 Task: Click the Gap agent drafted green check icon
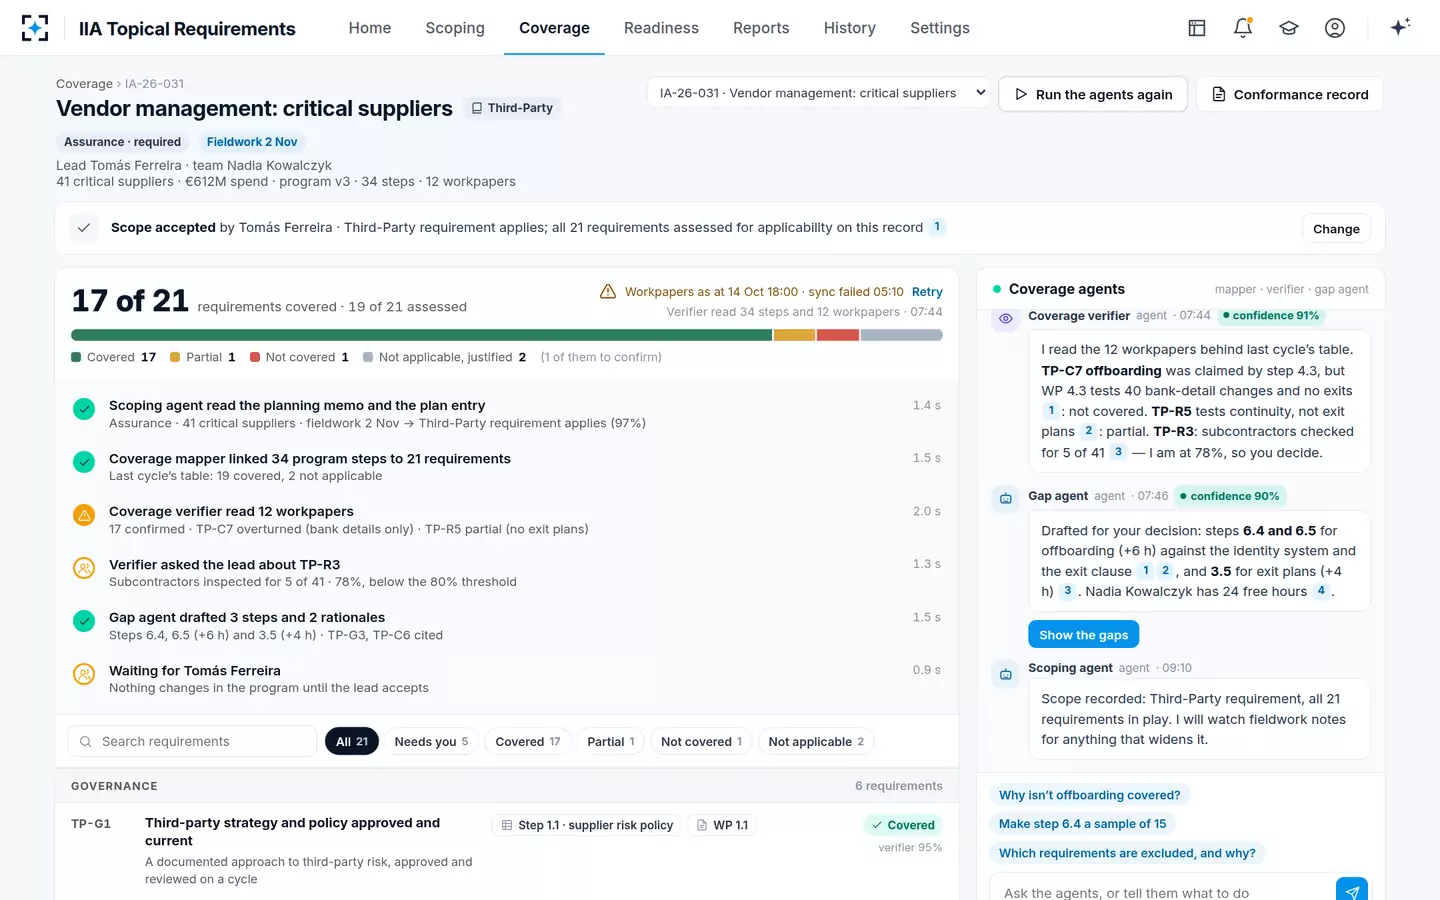point(84,621)
